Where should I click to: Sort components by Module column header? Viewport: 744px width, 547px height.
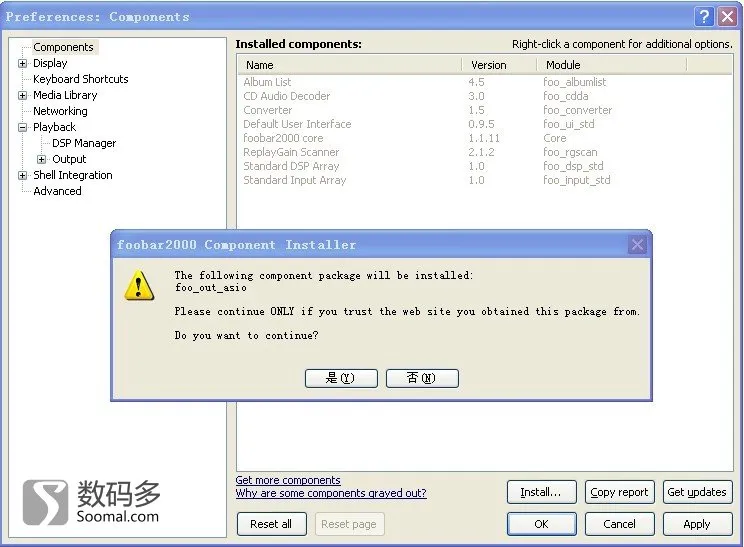[612, 65]
